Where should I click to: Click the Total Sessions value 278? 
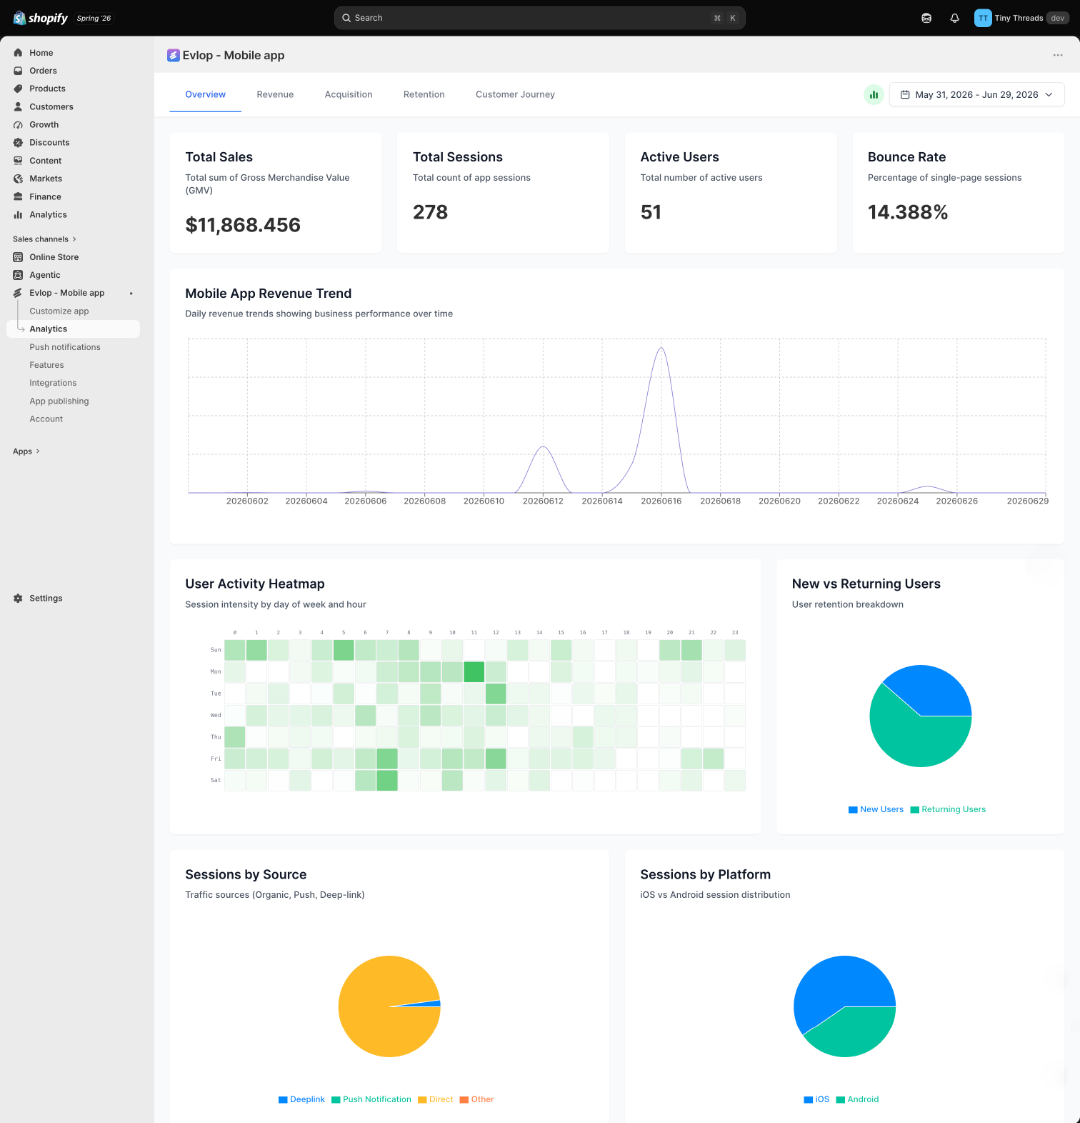[430, 212]
